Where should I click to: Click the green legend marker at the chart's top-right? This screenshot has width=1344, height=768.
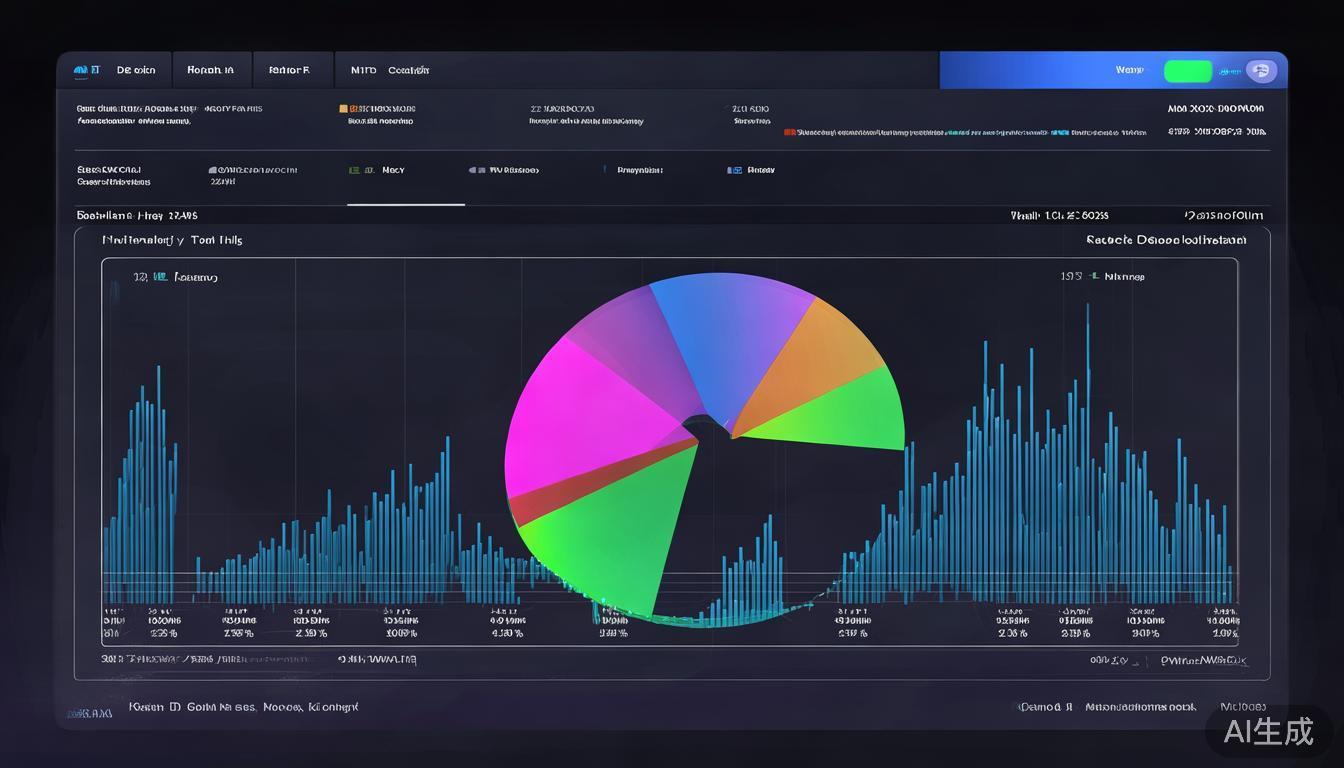click(1094, 276)
